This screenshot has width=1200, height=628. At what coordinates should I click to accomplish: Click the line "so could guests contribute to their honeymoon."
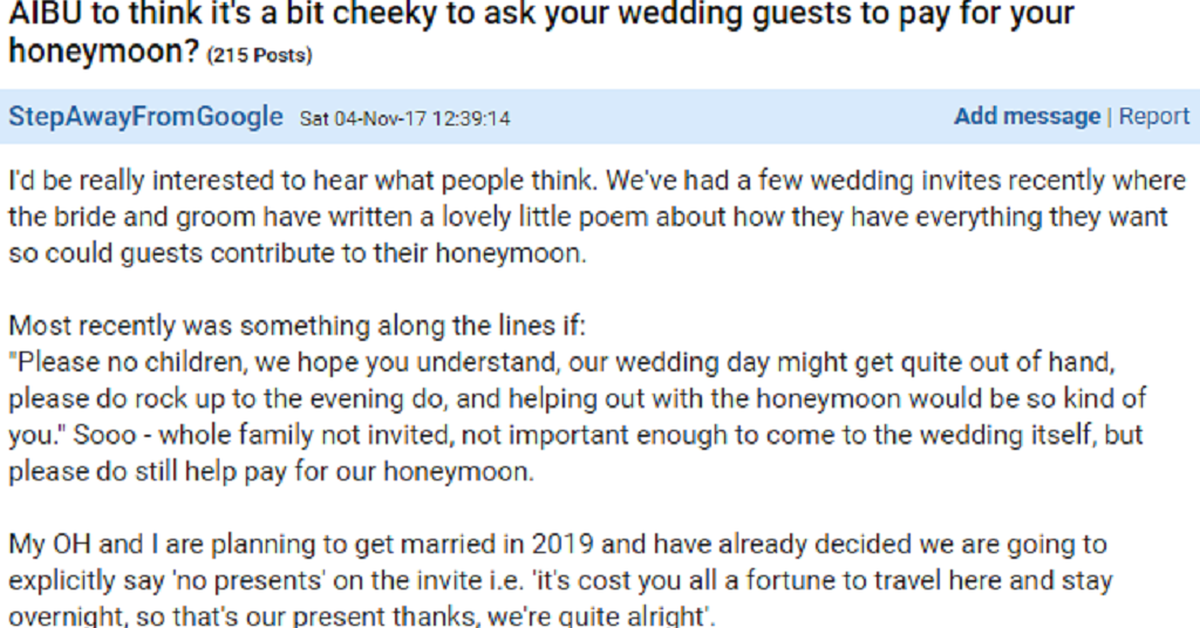295,254
